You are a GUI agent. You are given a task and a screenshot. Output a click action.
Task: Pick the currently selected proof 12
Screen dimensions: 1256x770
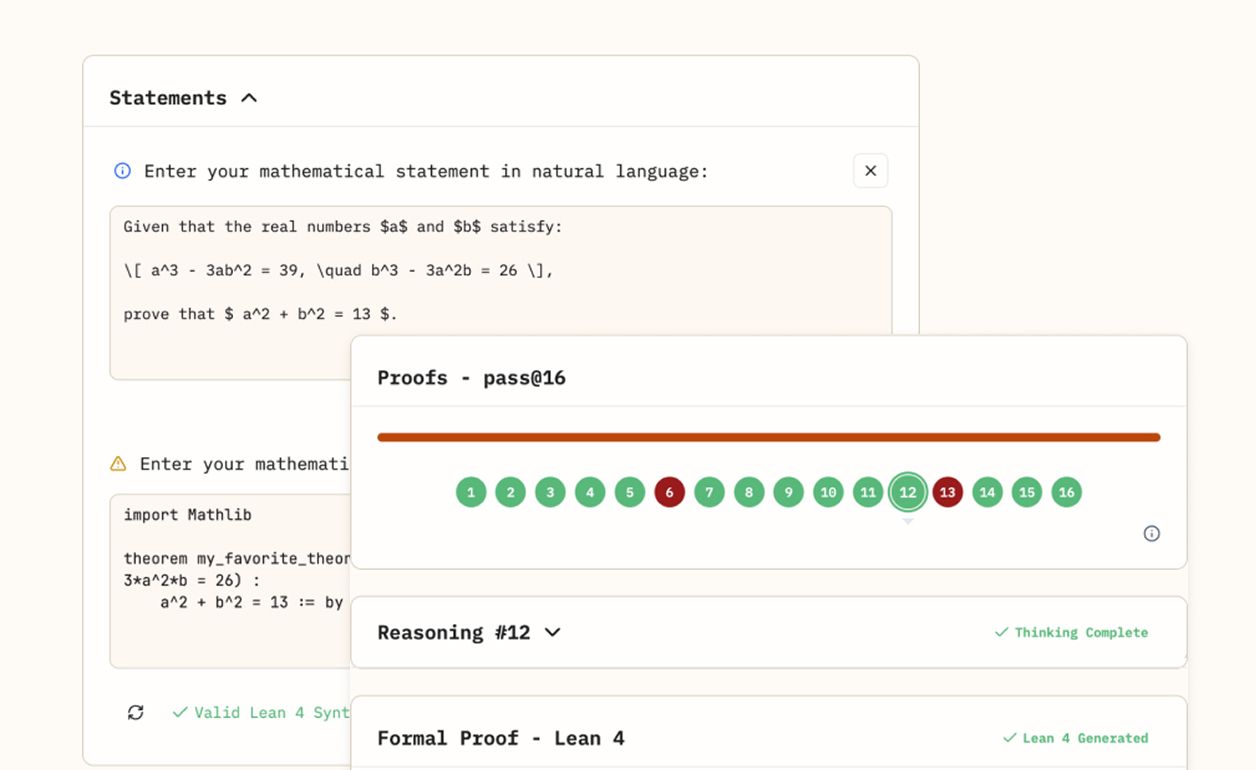coord(907,492)
